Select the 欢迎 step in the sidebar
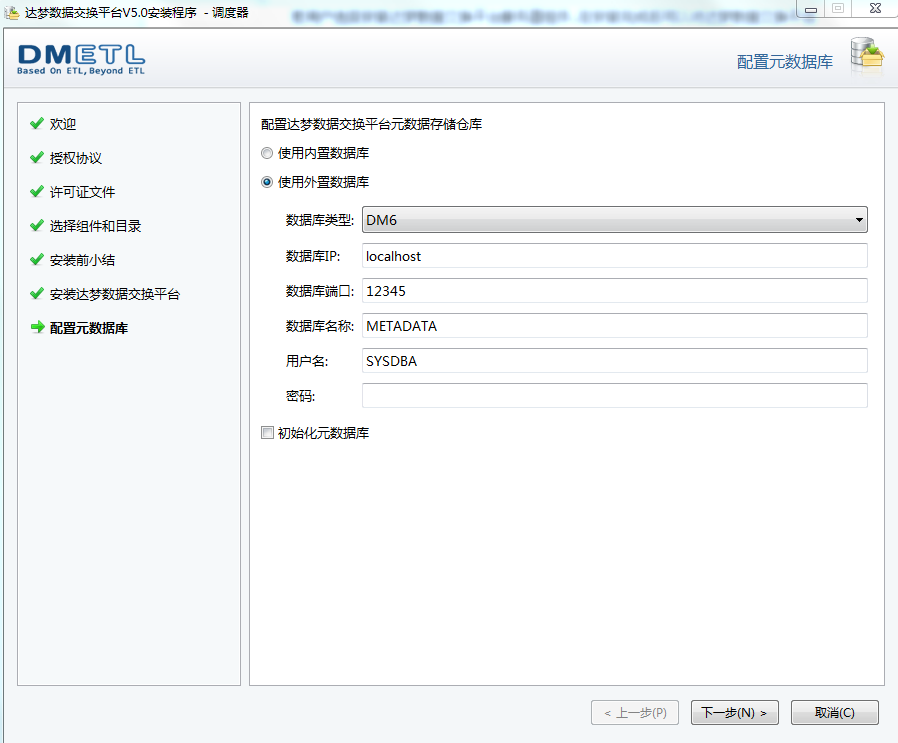Viewport: 898px width, 743px height. tap(63, 124)
